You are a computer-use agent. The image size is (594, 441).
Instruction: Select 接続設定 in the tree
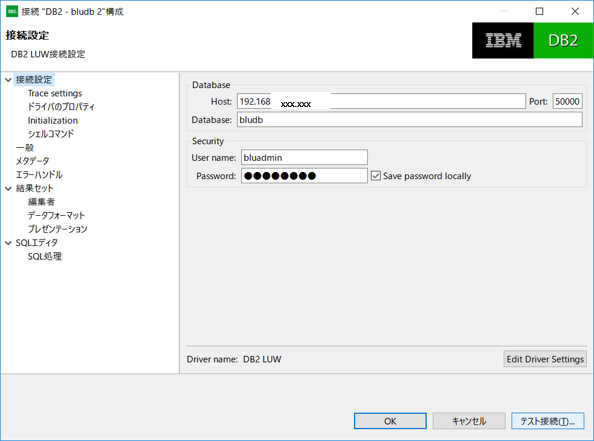(x=34, y=80)
